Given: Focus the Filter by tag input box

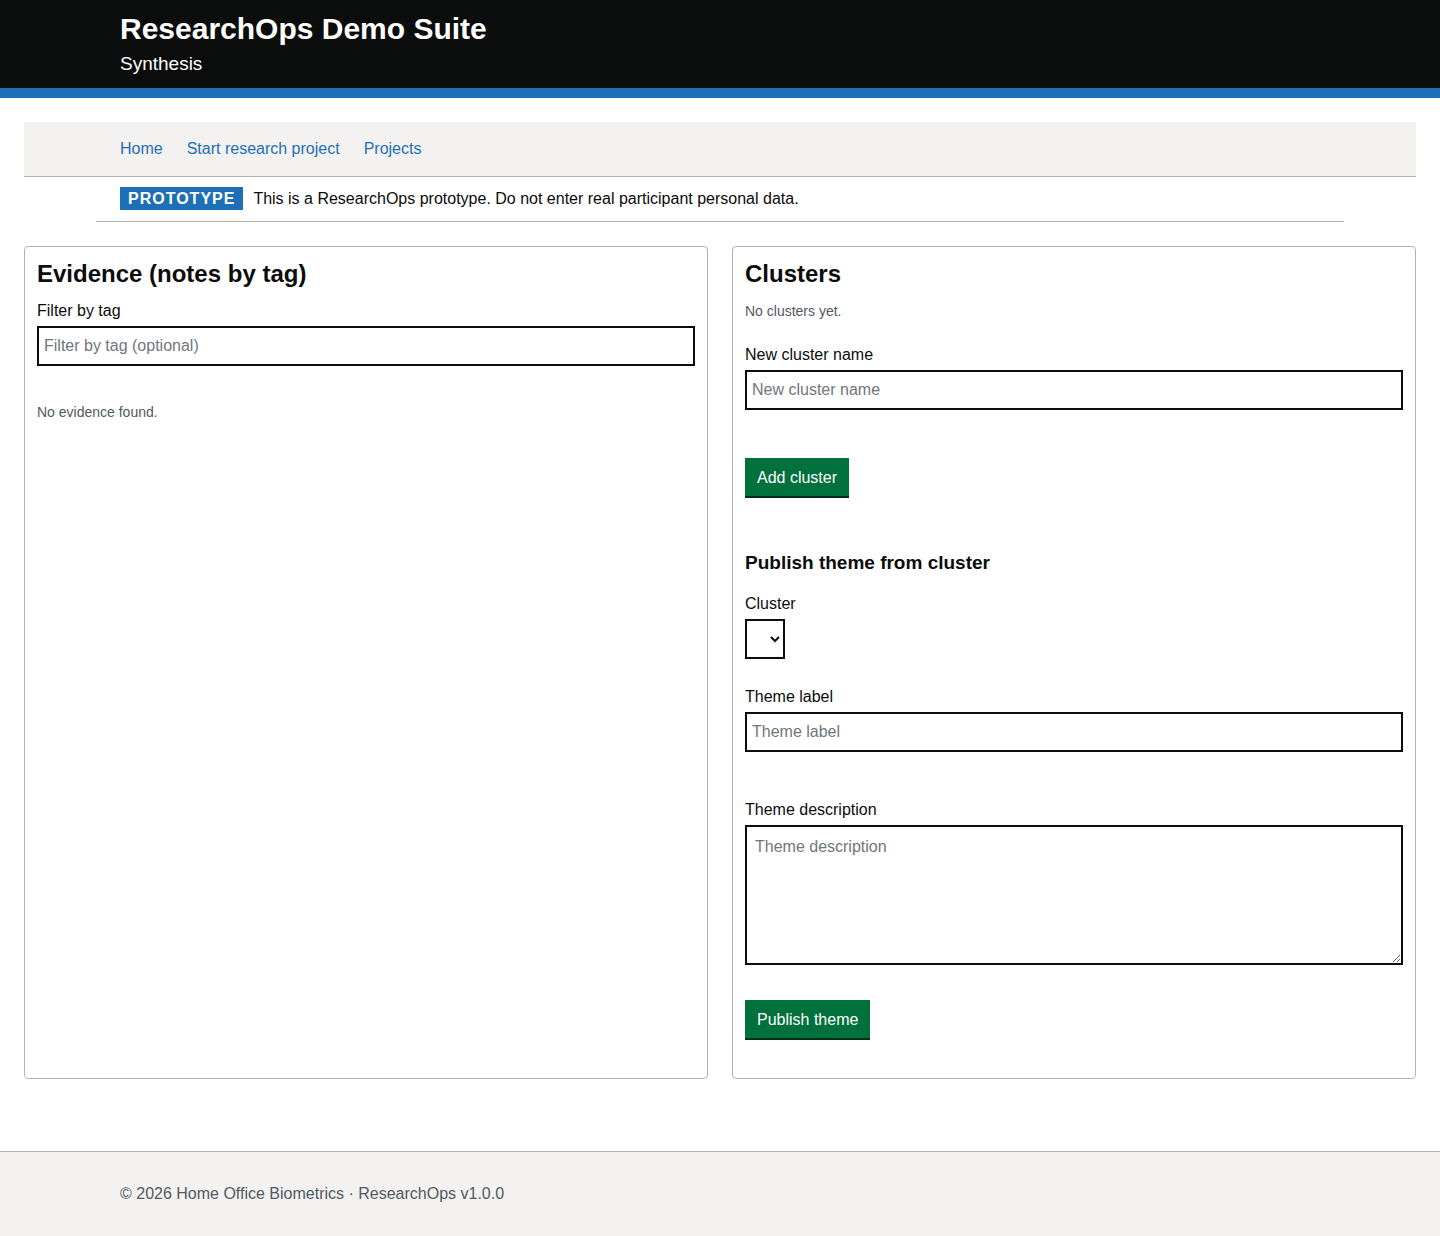Looking at the screenshot, I should (366, 346).
